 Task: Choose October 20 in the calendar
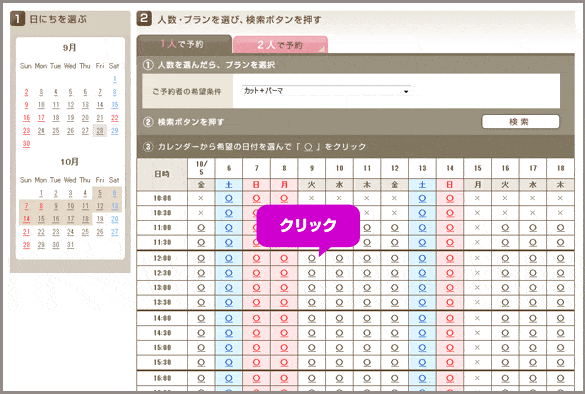[115, 219]
